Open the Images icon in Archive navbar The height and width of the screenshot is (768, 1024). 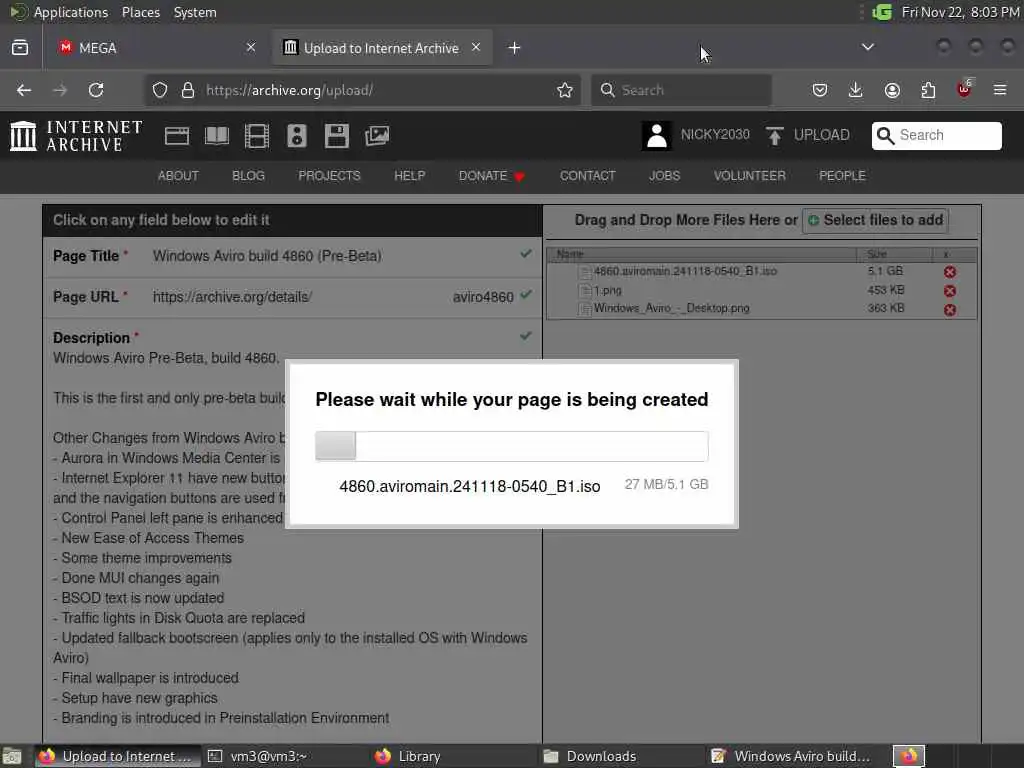tap(377, 136)
